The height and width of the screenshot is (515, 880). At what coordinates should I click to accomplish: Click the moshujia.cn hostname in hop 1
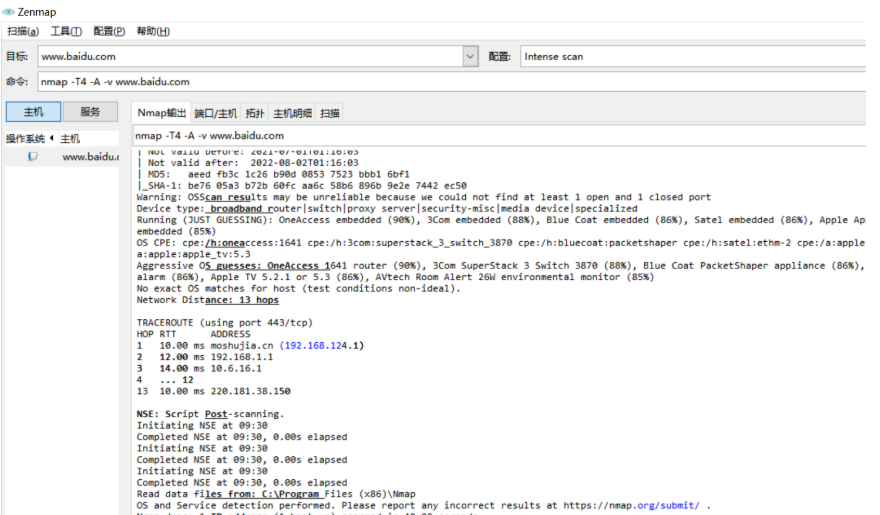coord(242,346)
